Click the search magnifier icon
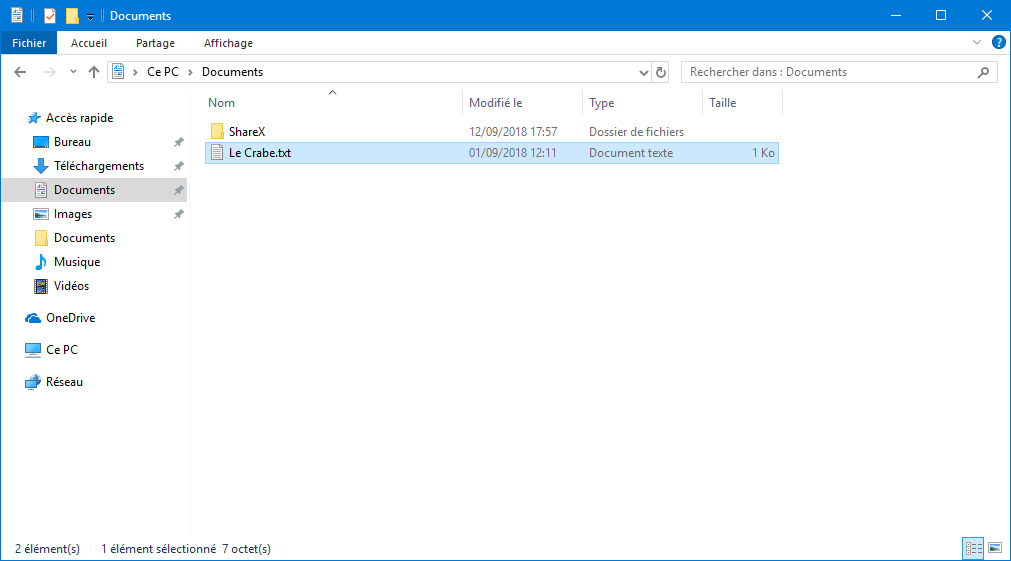Viewport: 1011px width, 561px height. click(983, 72)
